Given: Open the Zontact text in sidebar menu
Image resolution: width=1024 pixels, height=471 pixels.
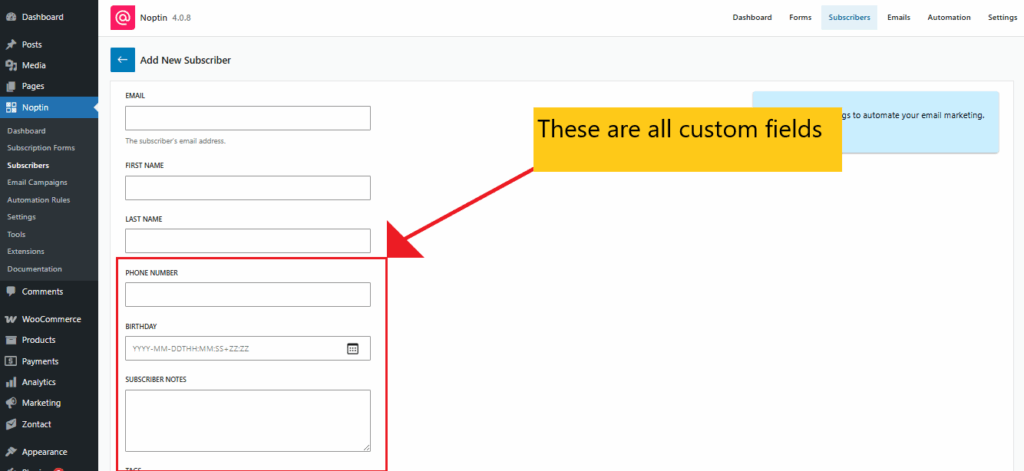Looking at the screenshot, I should 37,425.
